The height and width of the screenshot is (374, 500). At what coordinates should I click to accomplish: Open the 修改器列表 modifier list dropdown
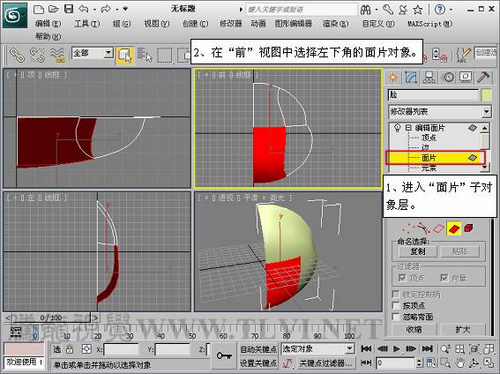(x=486, y=111)
